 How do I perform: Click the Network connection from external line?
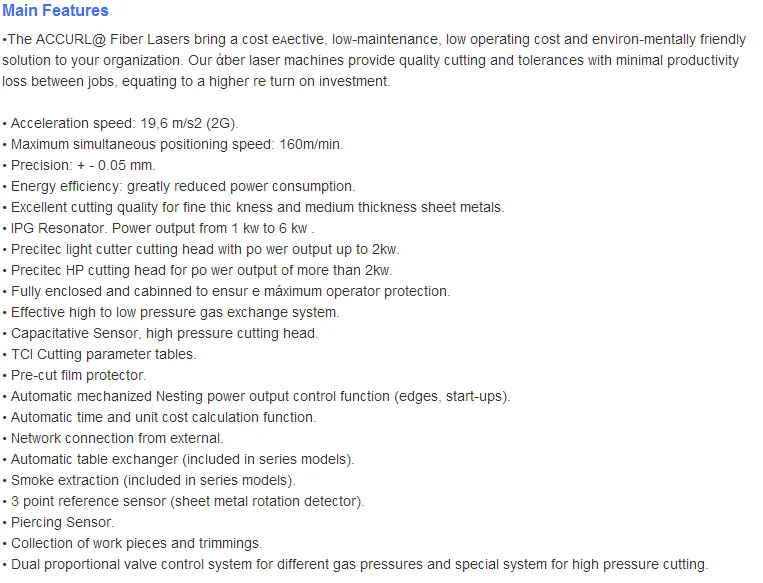pos(114,438)
